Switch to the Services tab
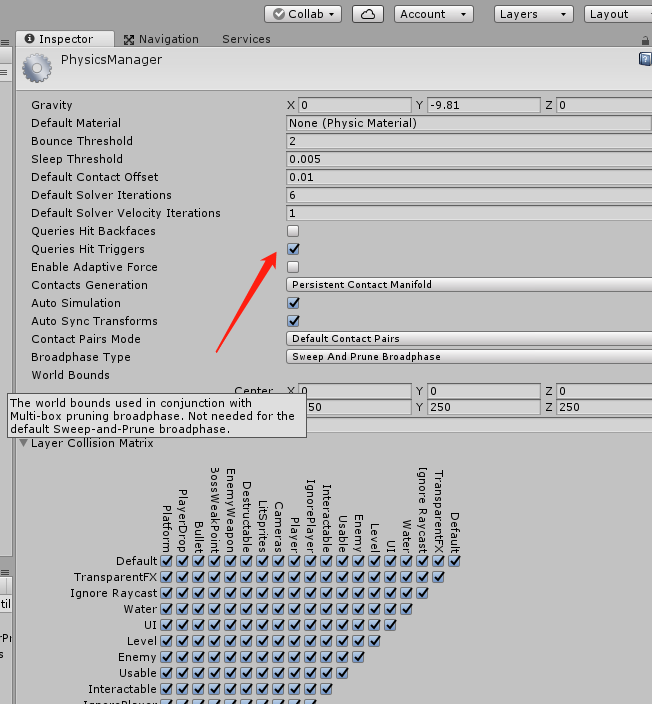 click(246, 39)
